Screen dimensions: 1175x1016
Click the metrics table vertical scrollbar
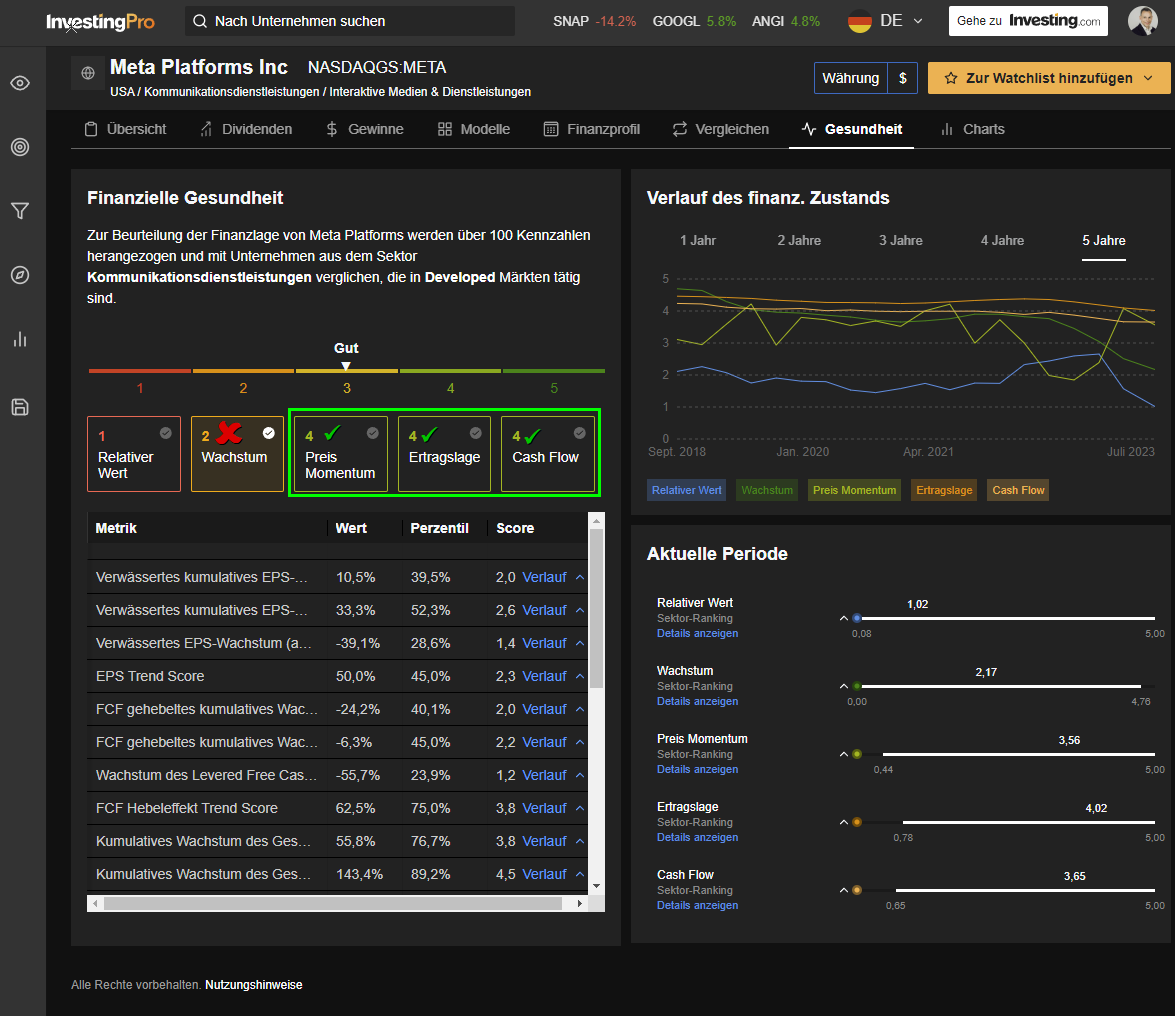point(596,608)
